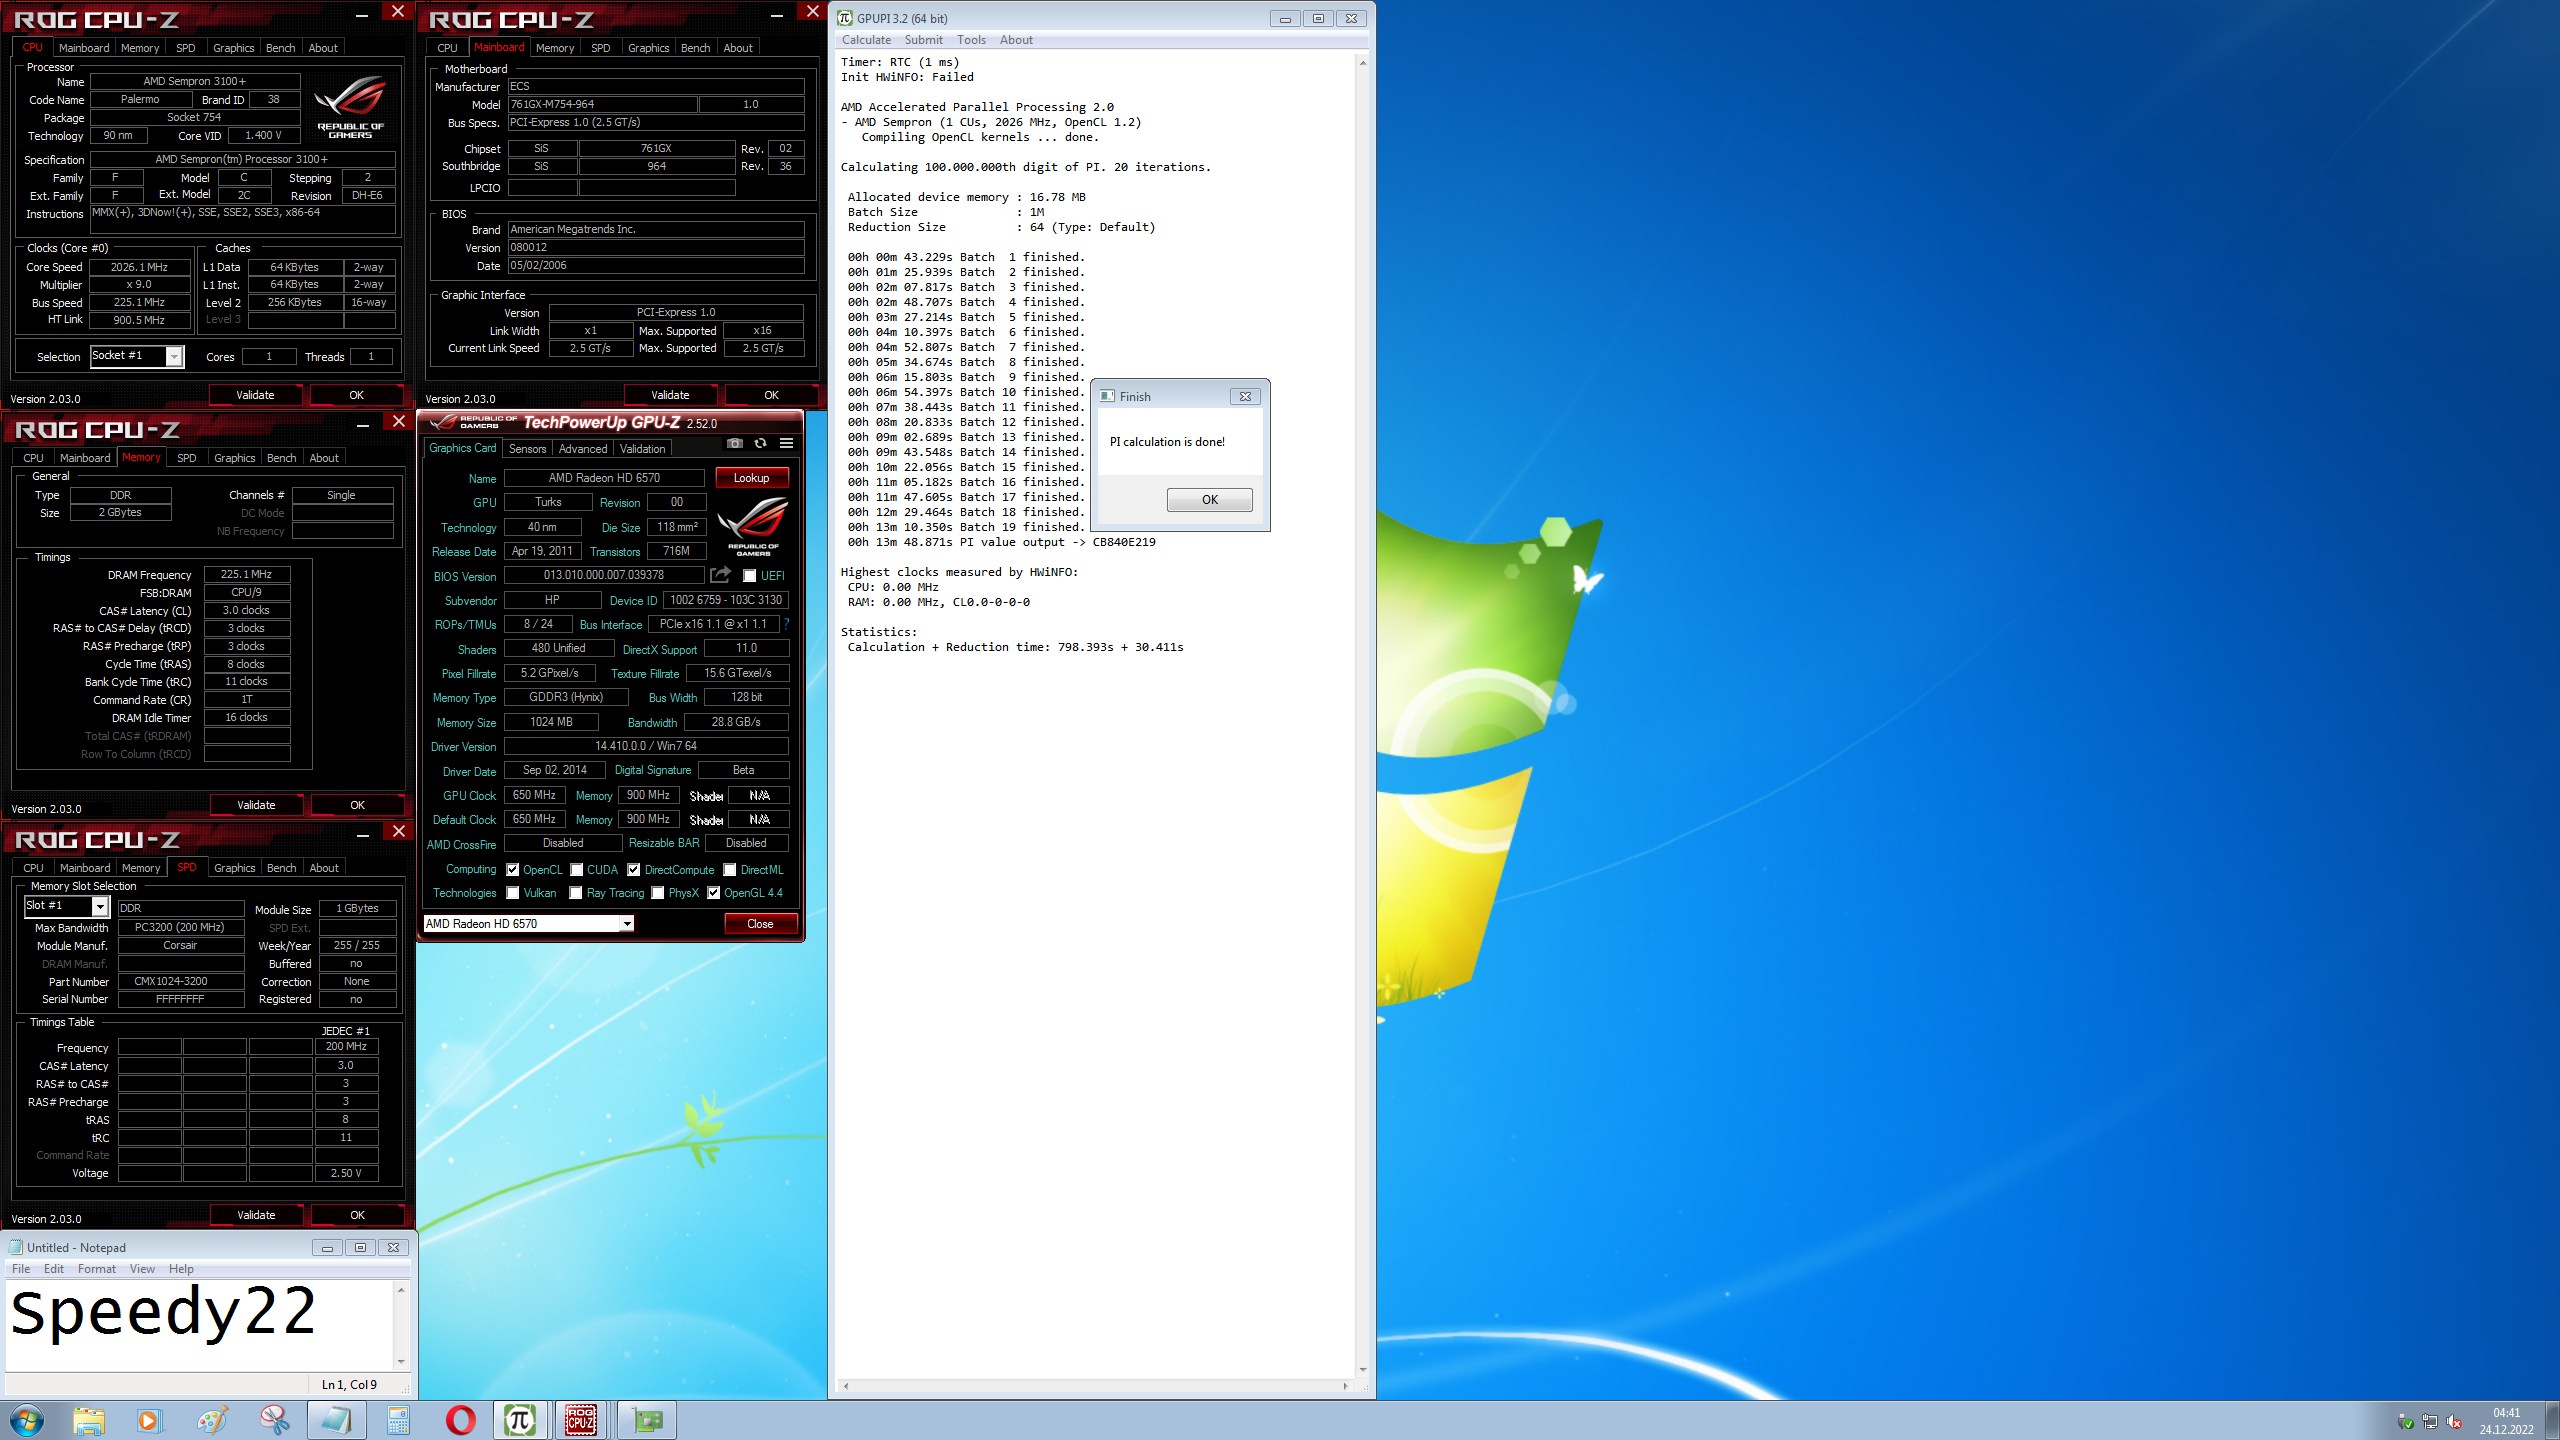Open Bench tab in the top-left CPU-Z window
Viewport: 2560px width, 1440px height.
click(280, 48)
